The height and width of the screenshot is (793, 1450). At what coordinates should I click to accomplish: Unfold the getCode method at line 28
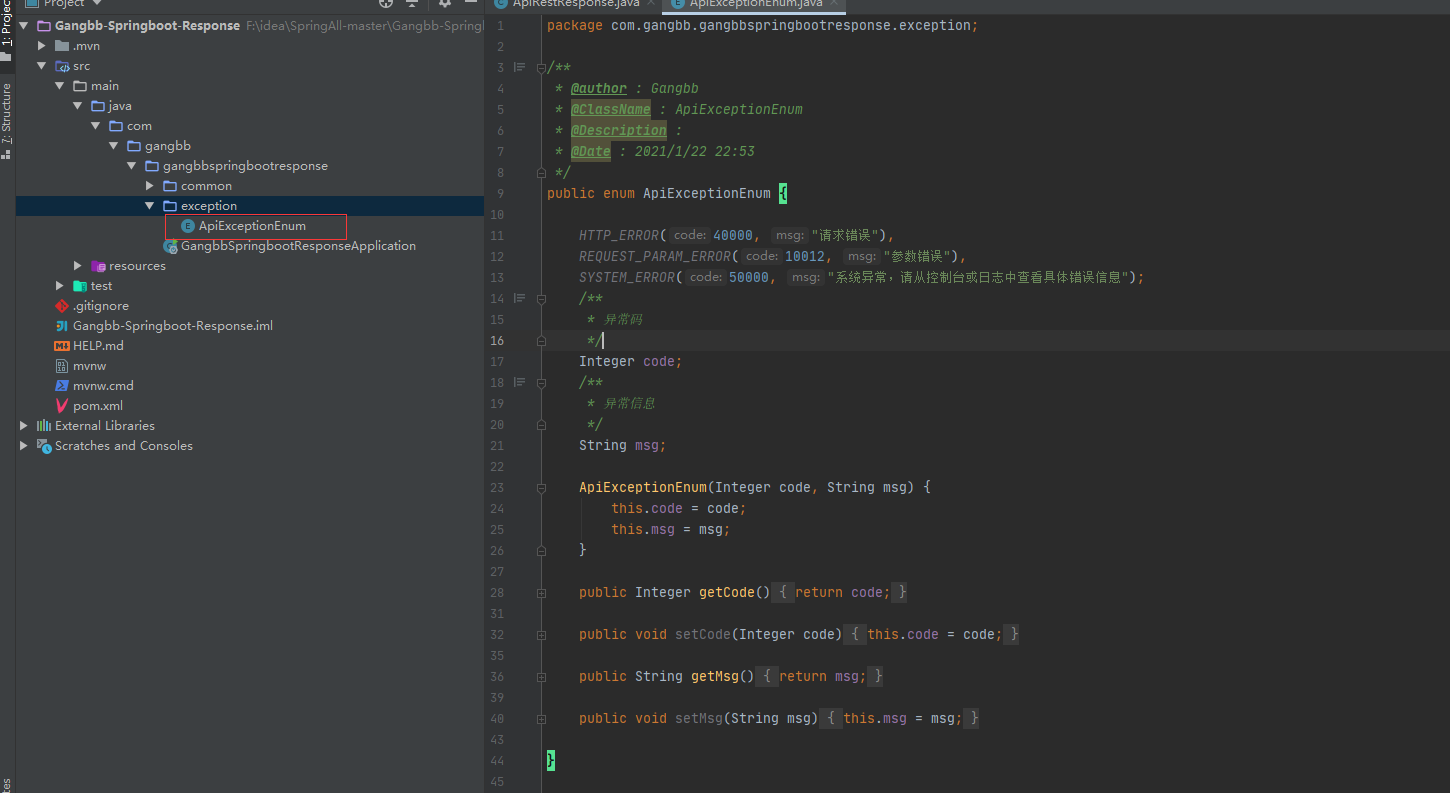point(541,593)
